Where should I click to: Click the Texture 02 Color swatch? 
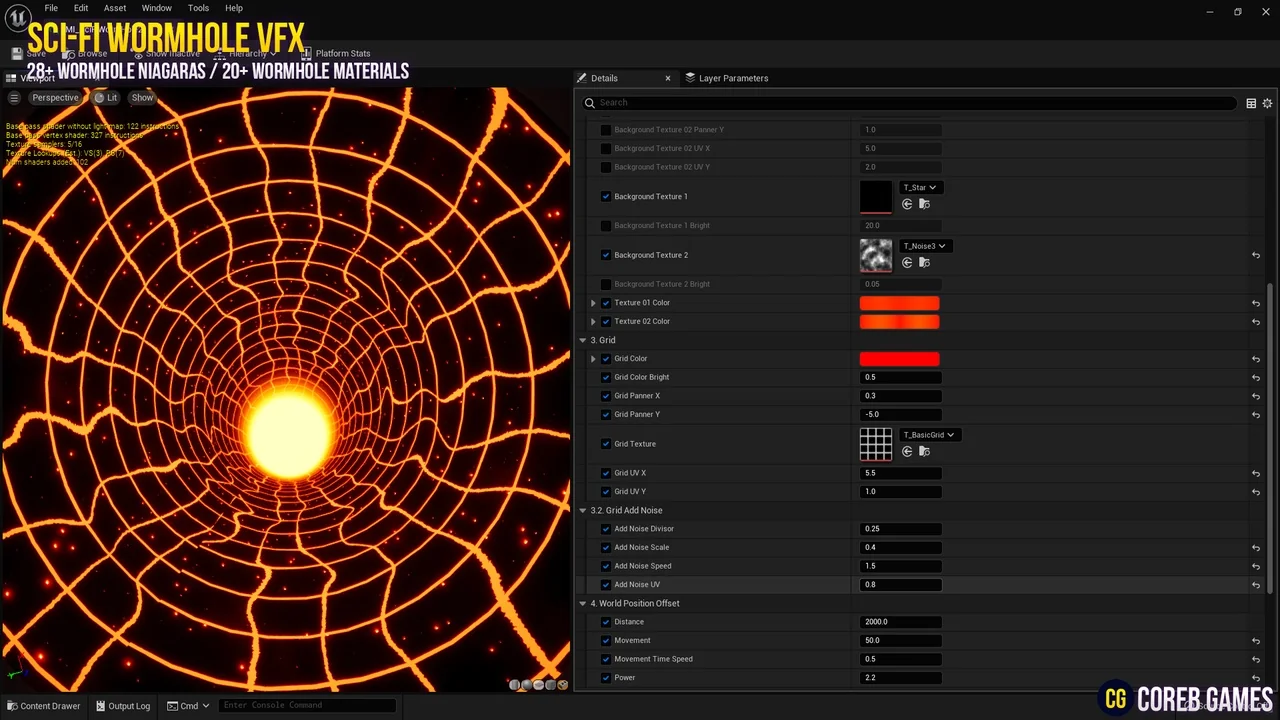coord(899,322)
